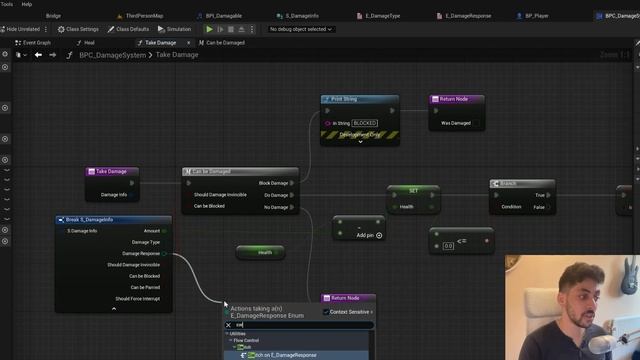Image resolution: width=640 pixels, height=360 pixels.
Task: Expand Print String advanced options chevron
Action: [360, 142]
